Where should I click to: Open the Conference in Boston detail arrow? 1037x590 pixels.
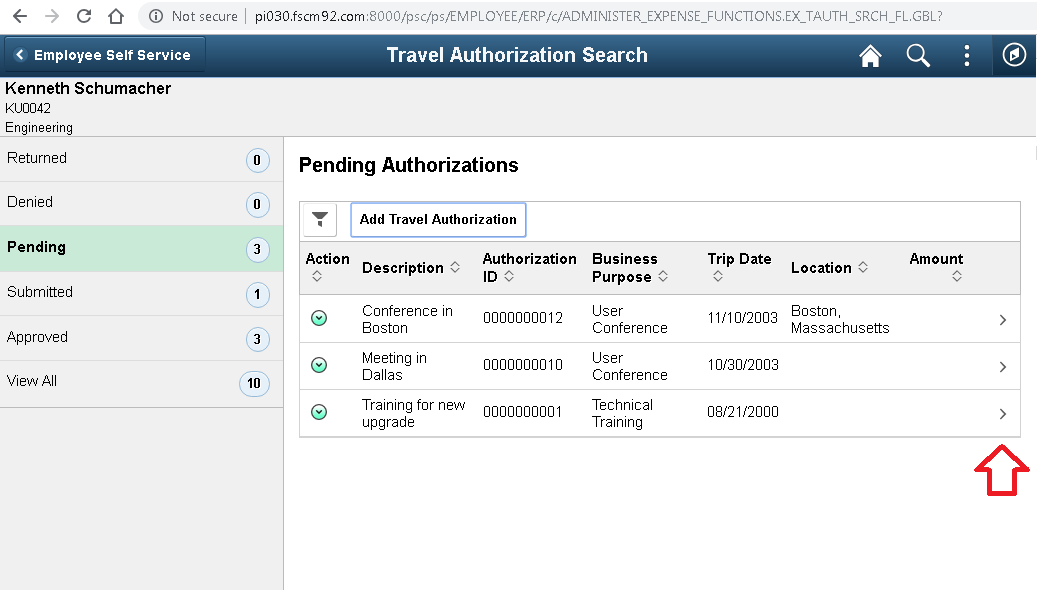click(1002, 318)
